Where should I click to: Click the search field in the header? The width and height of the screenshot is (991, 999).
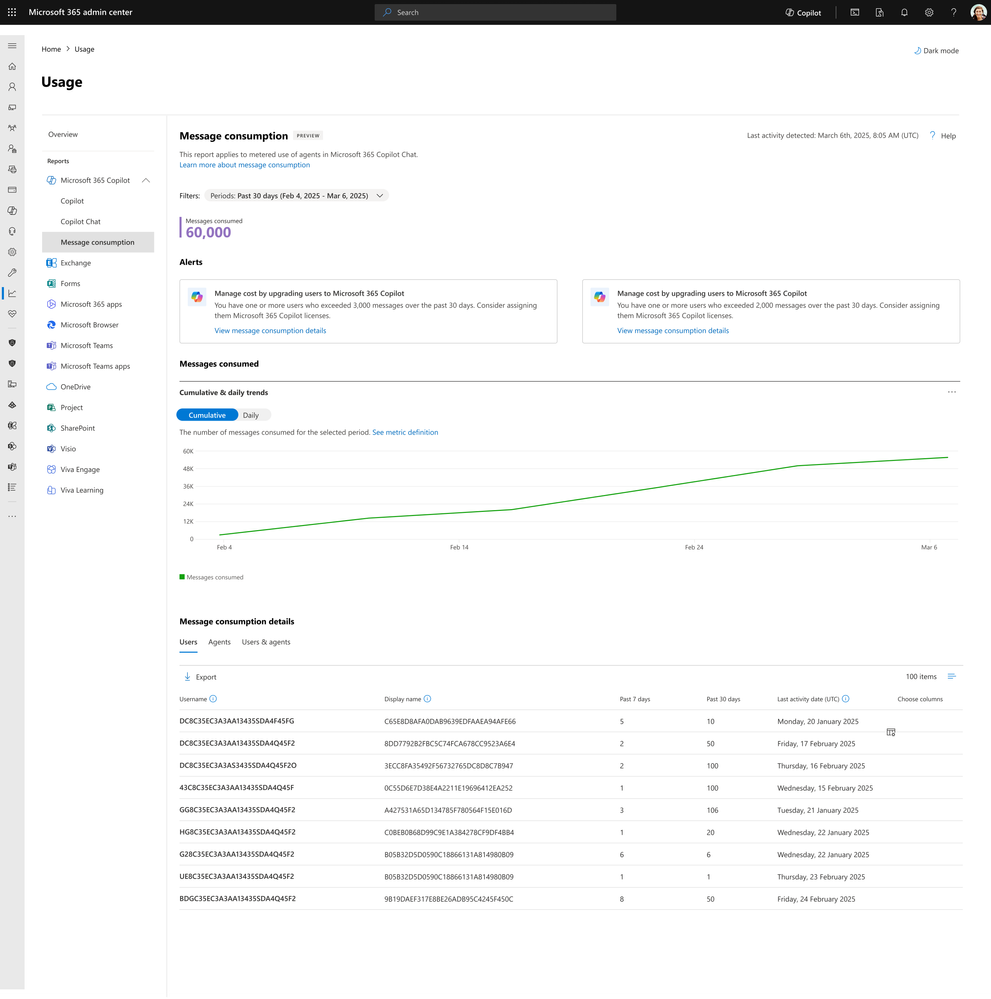pyautogui.click(x=495, y=12)
